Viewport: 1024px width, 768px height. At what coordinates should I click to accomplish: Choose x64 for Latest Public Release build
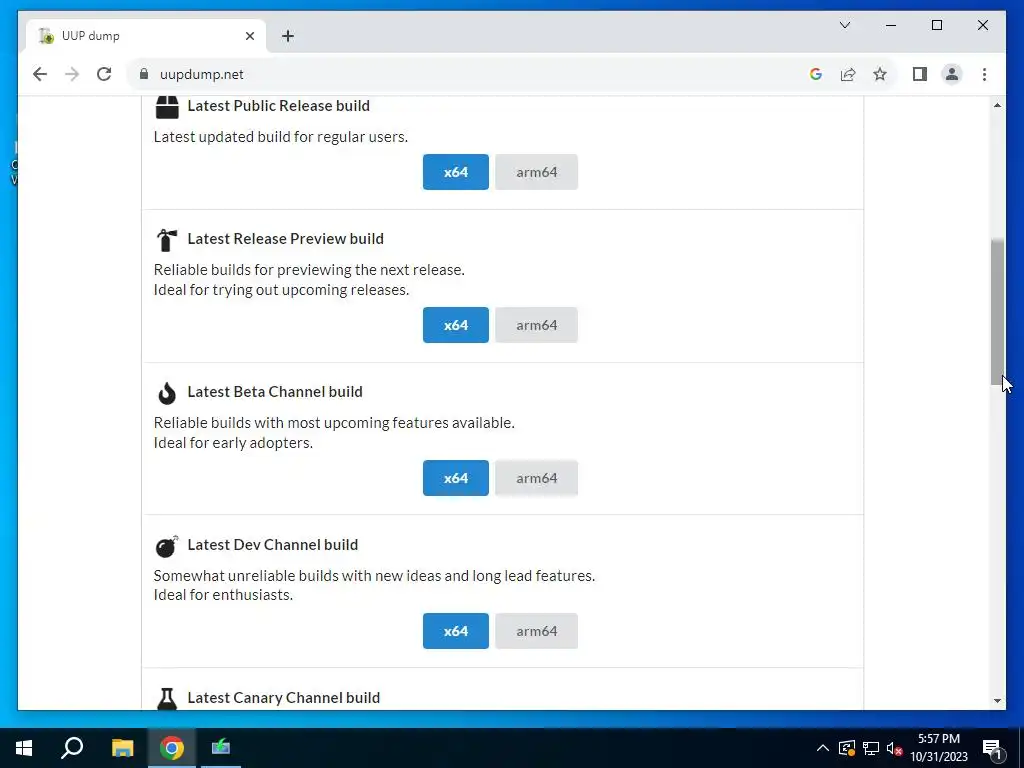(x=456, y=172)
